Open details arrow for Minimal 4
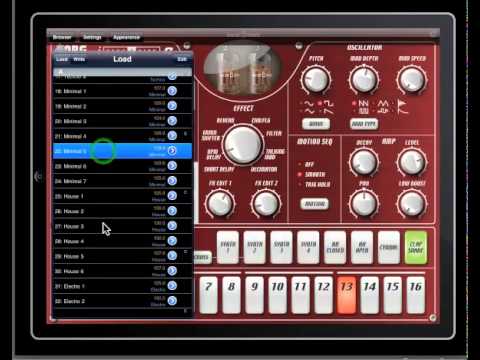The height and width of the screenshot is (360, 480). point(172,136)
